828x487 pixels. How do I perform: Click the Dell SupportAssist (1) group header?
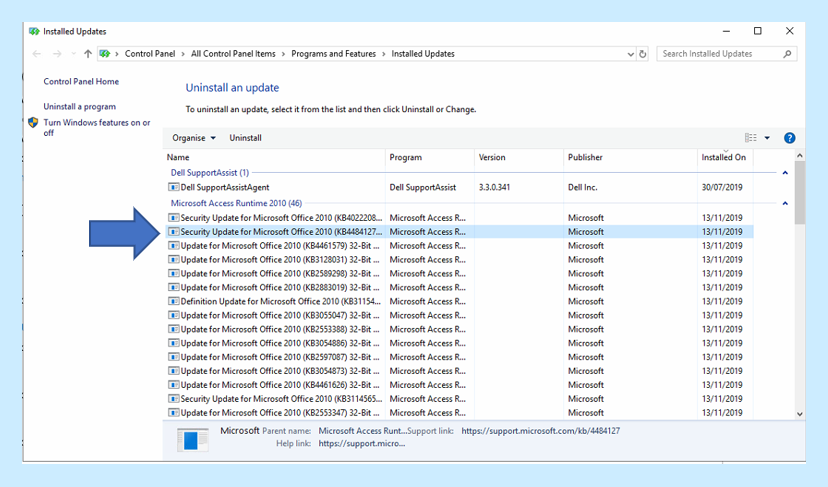pyautogui.click(x=210, y=173)
